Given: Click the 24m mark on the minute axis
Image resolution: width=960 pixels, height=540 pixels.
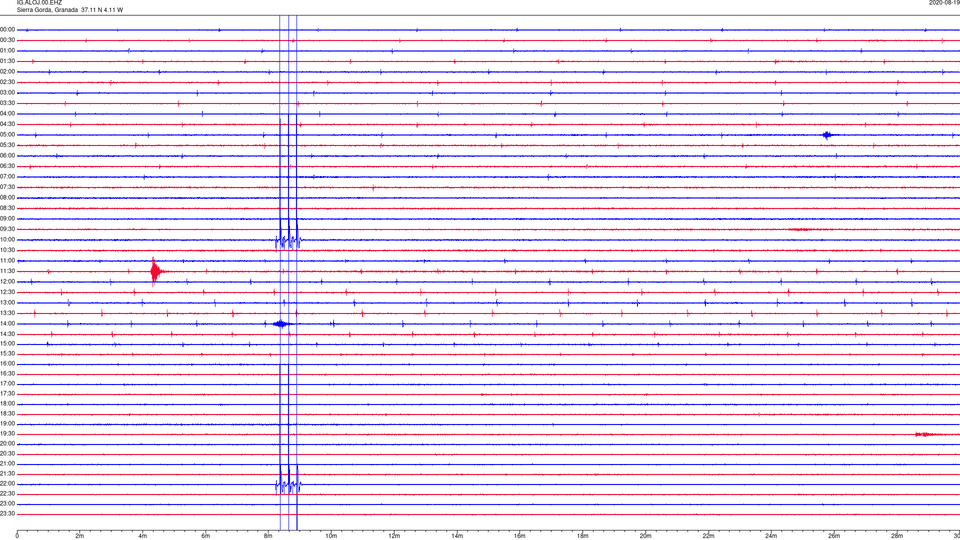Looking at the screenshot, I should click(x=771, y=536).
